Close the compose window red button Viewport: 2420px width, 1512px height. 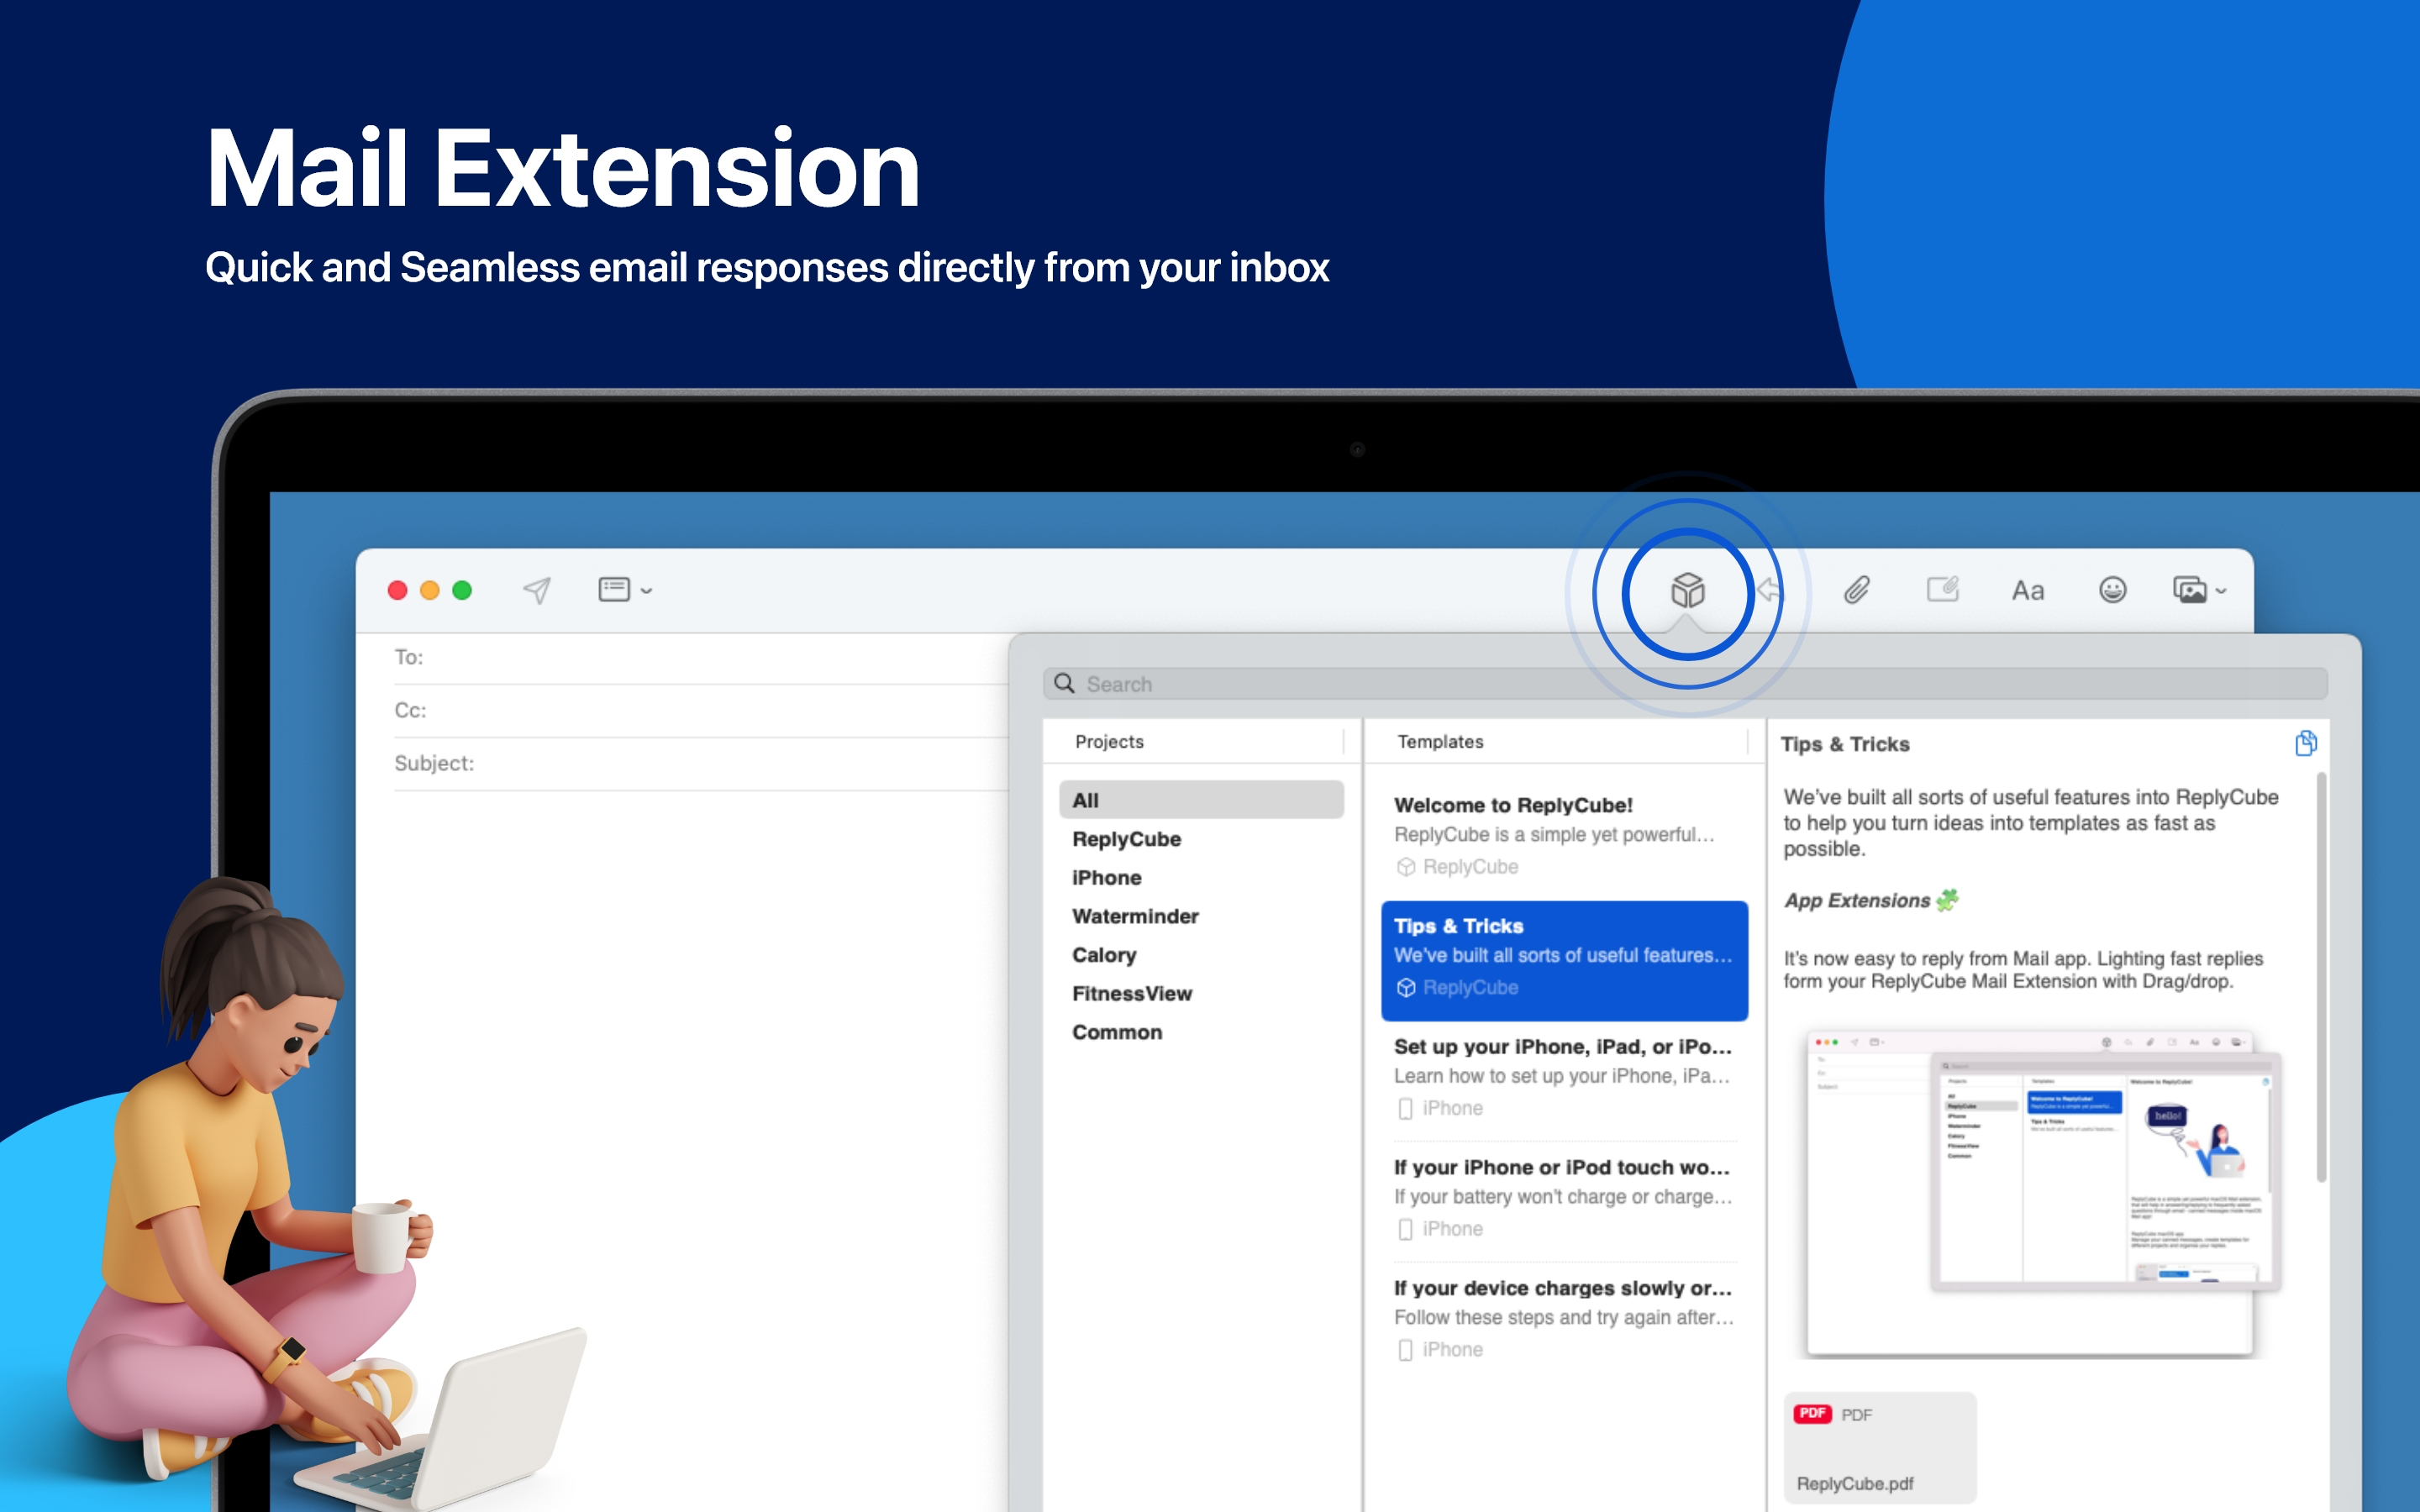(397, 590)
